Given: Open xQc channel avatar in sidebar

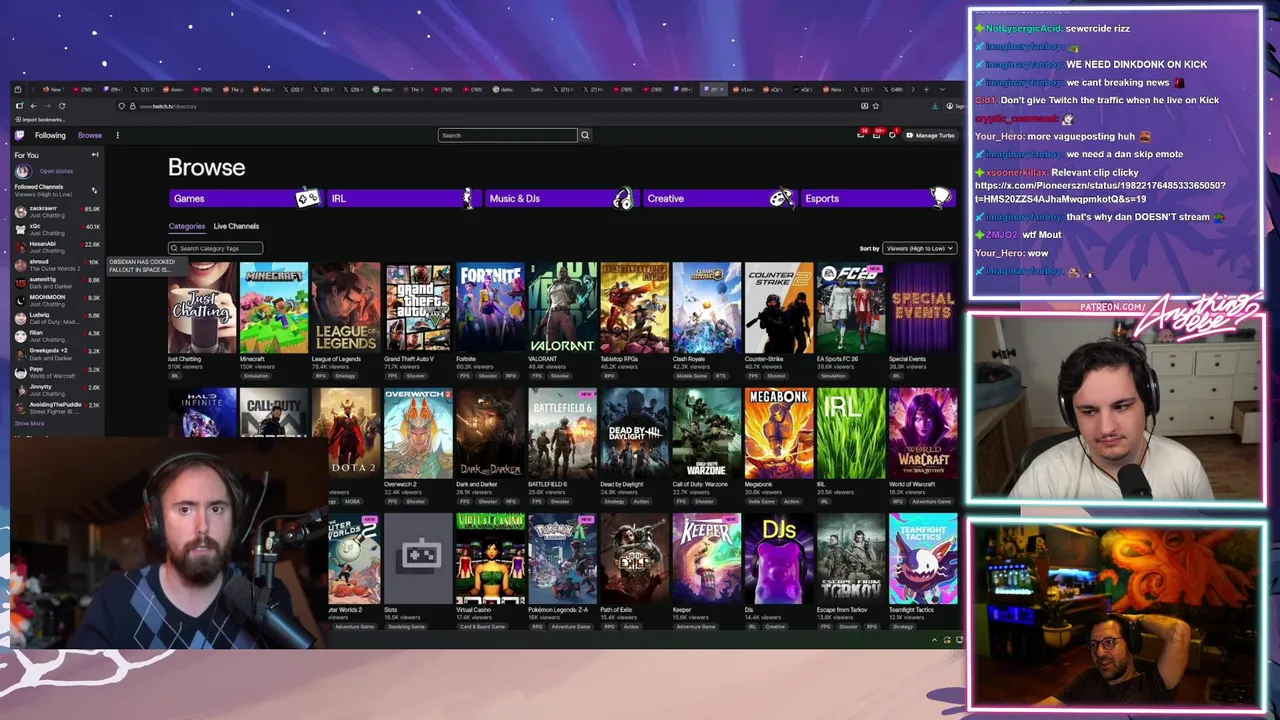Looking at the screenshot, I should pos(20,230).
